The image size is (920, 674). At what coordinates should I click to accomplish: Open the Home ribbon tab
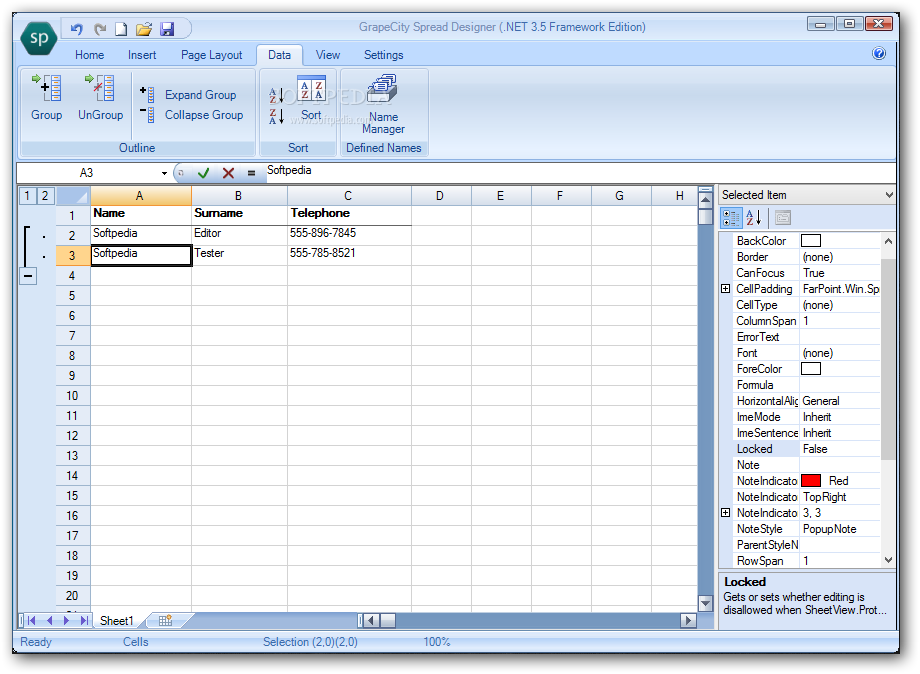(x=89, y=55)
